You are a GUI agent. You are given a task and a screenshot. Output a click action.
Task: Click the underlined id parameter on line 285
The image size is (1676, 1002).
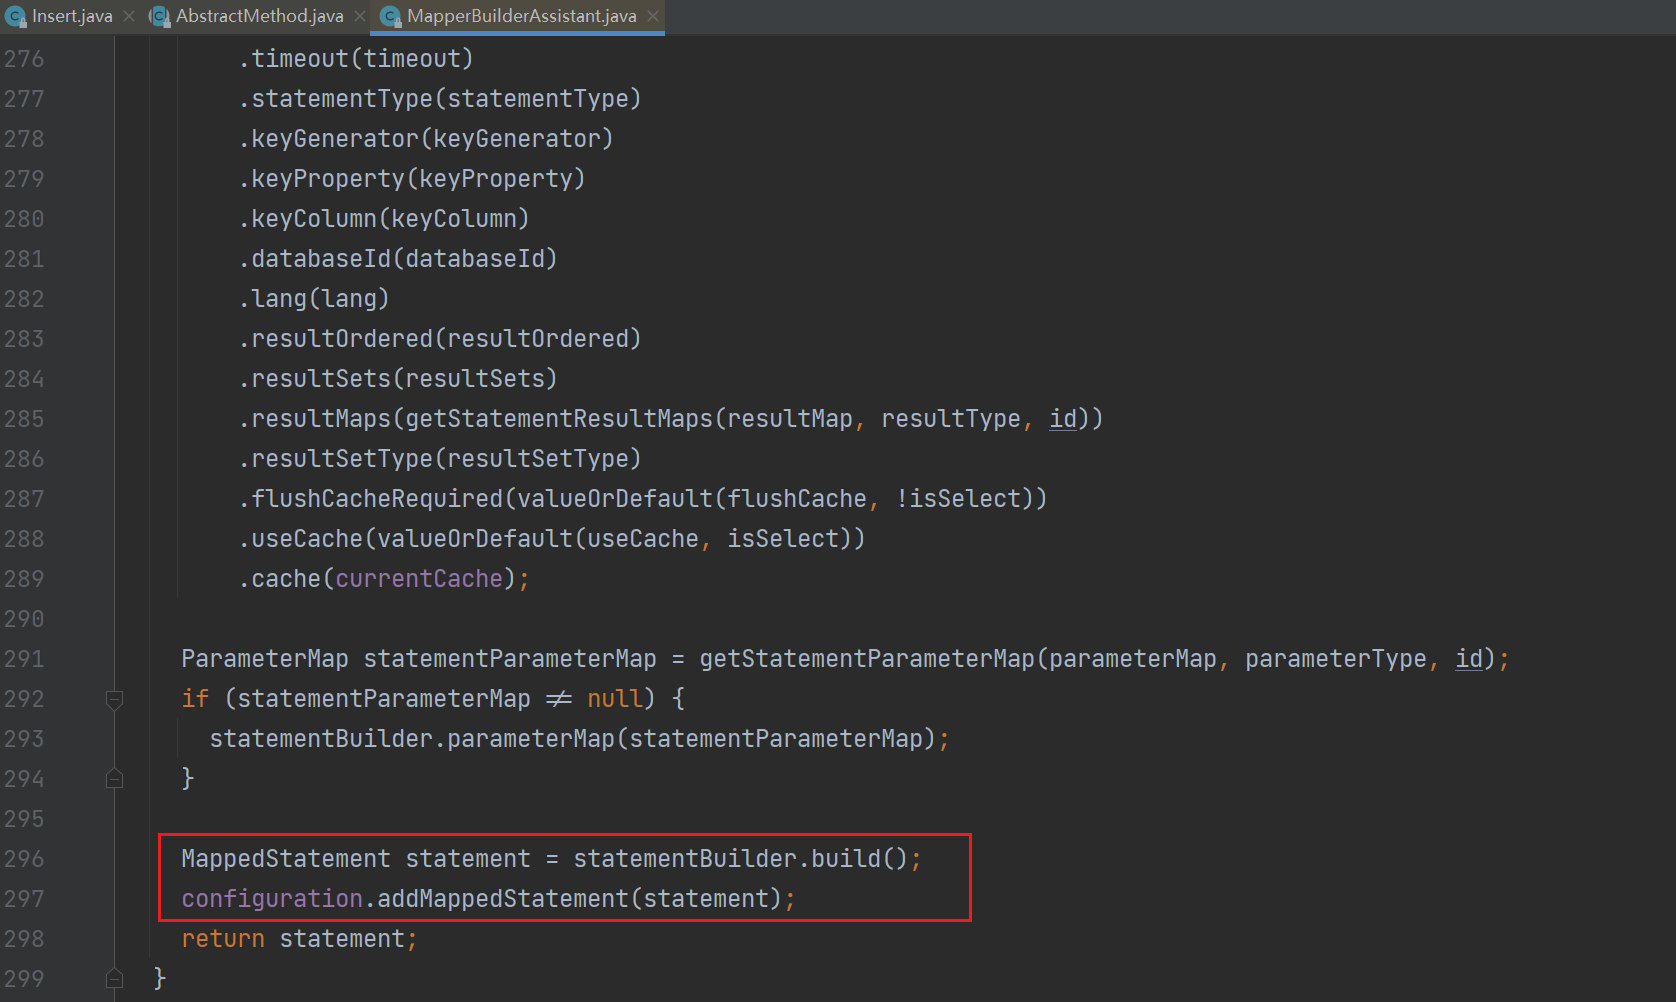point(1062,419)
